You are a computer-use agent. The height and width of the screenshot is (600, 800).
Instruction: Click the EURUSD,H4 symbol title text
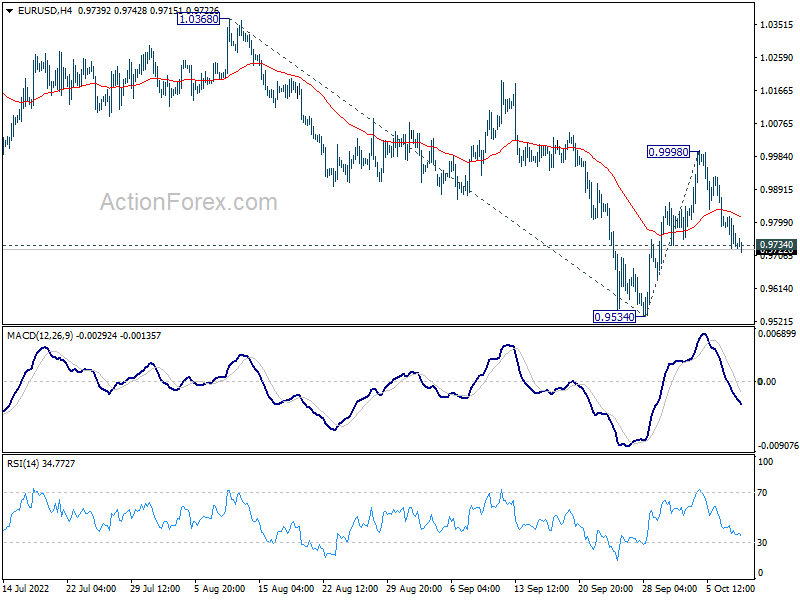click(45, 10)
